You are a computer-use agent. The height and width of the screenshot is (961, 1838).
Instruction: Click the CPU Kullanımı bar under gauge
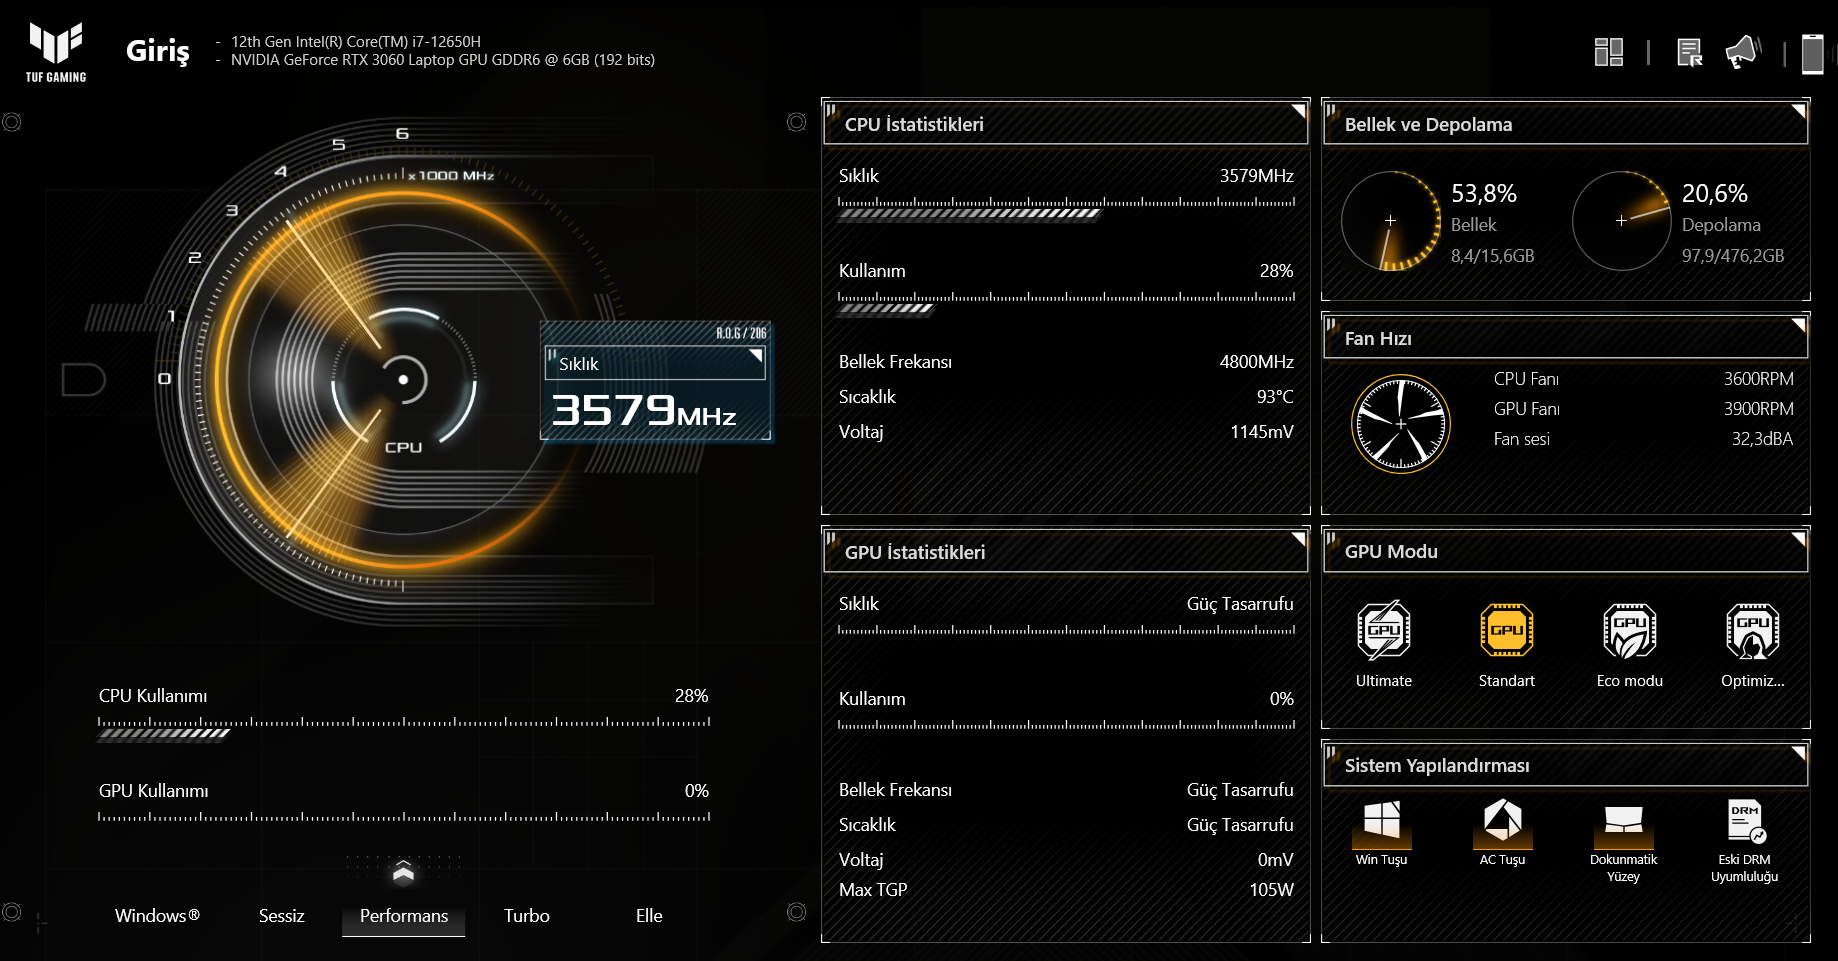tap(404, 728)
